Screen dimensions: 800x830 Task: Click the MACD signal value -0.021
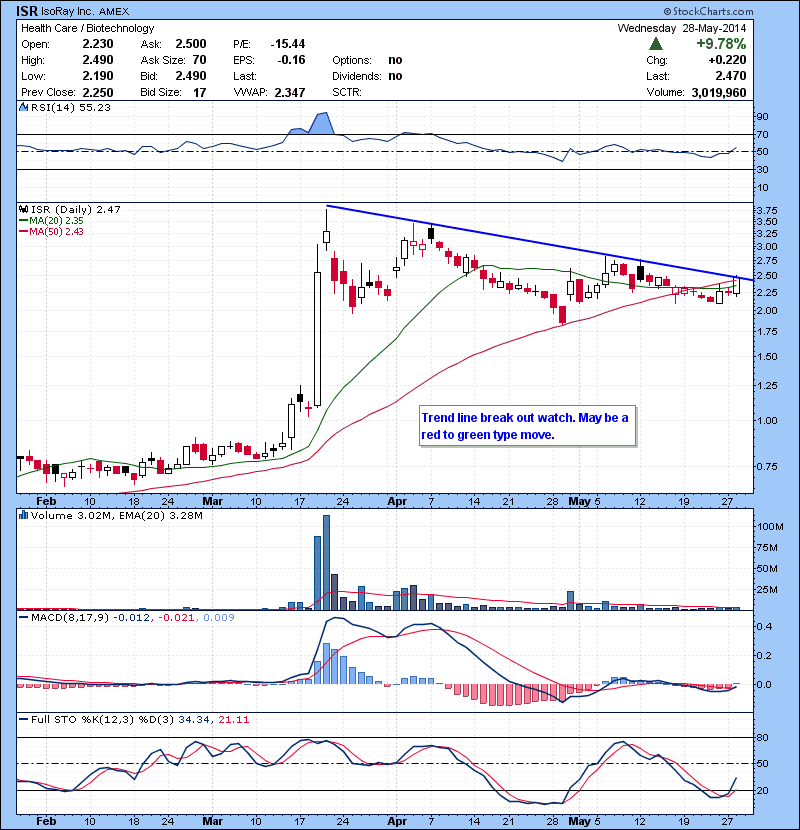176,618
